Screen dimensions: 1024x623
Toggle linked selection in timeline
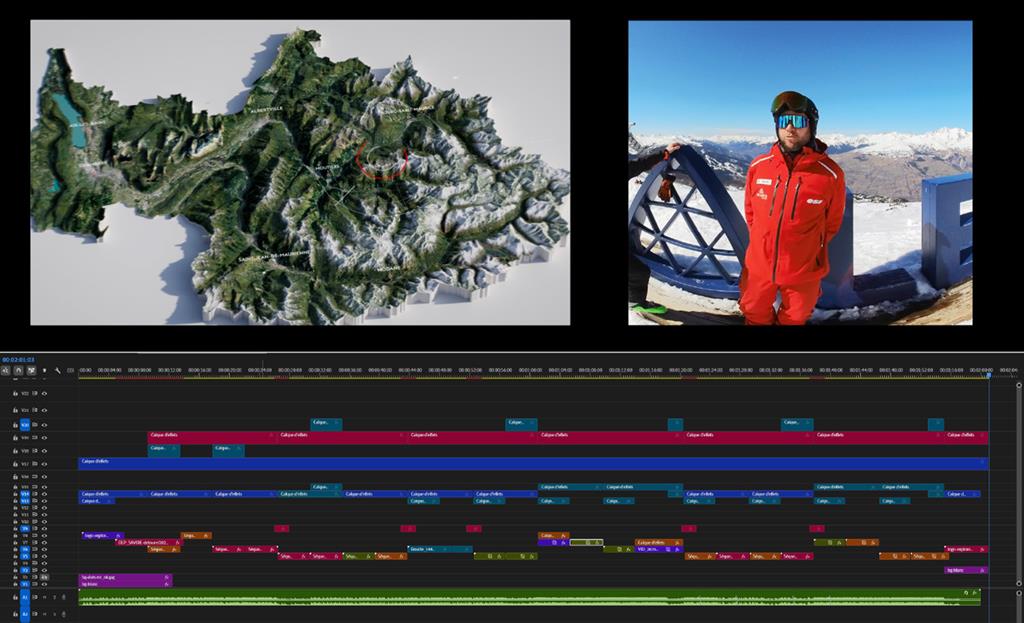(31, 370)
